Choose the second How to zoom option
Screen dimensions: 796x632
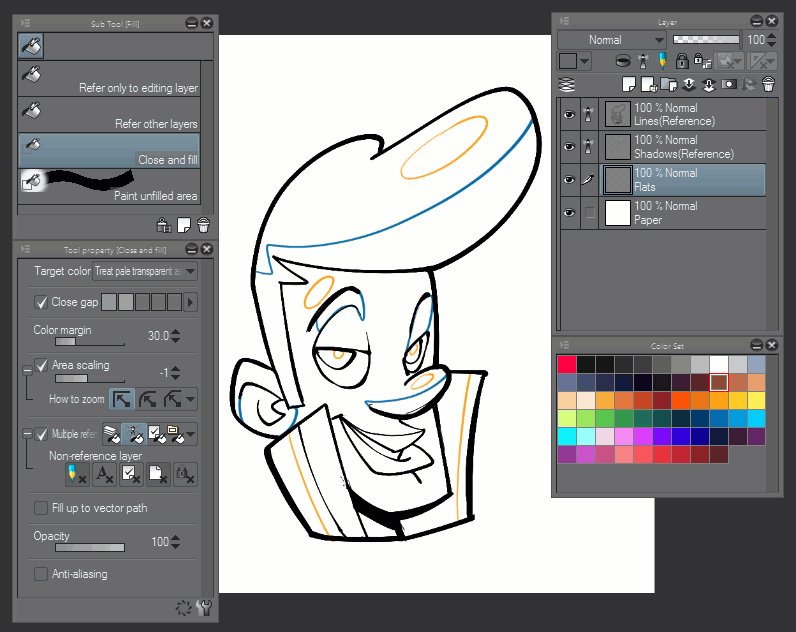(x=147, y=399)
